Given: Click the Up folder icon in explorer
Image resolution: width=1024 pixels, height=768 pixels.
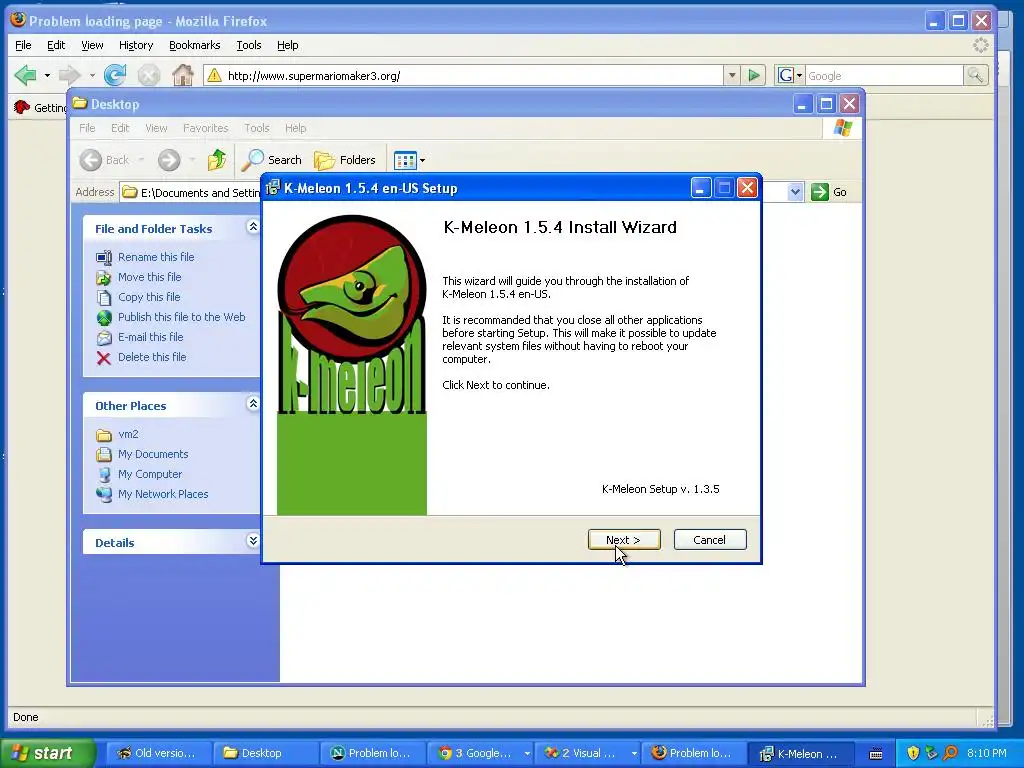Looking at the screenshot, I should [217, 160].
